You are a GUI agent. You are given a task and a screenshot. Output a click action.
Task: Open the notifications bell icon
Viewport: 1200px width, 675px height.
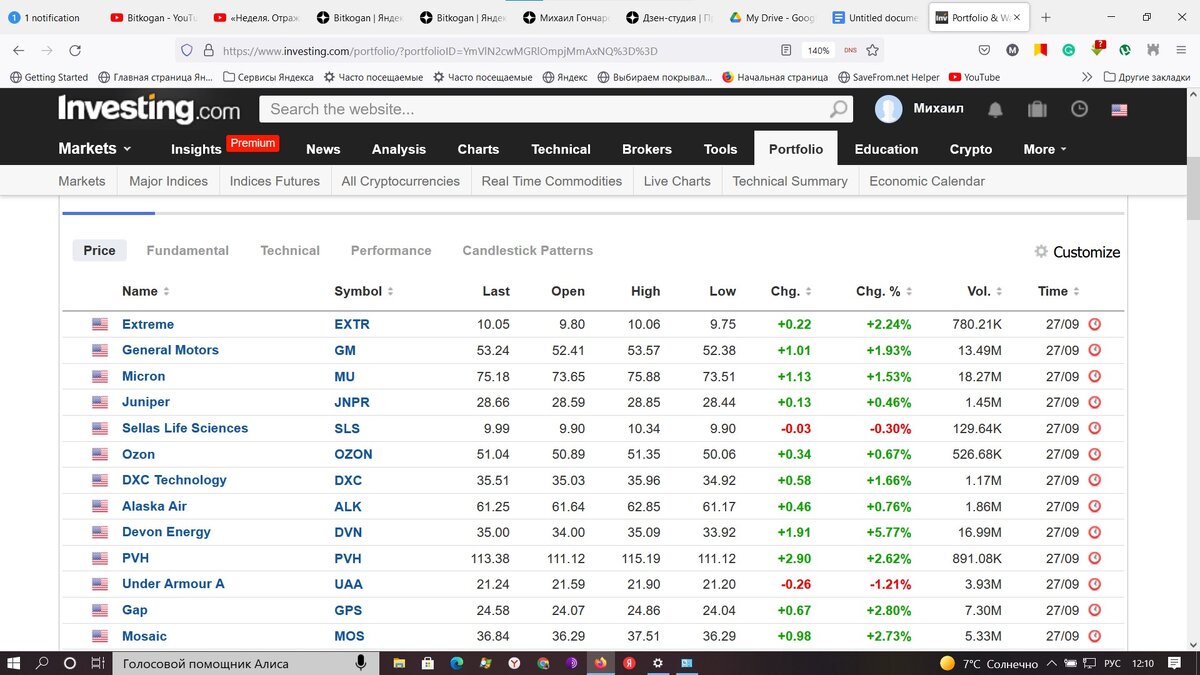point(995,109)
